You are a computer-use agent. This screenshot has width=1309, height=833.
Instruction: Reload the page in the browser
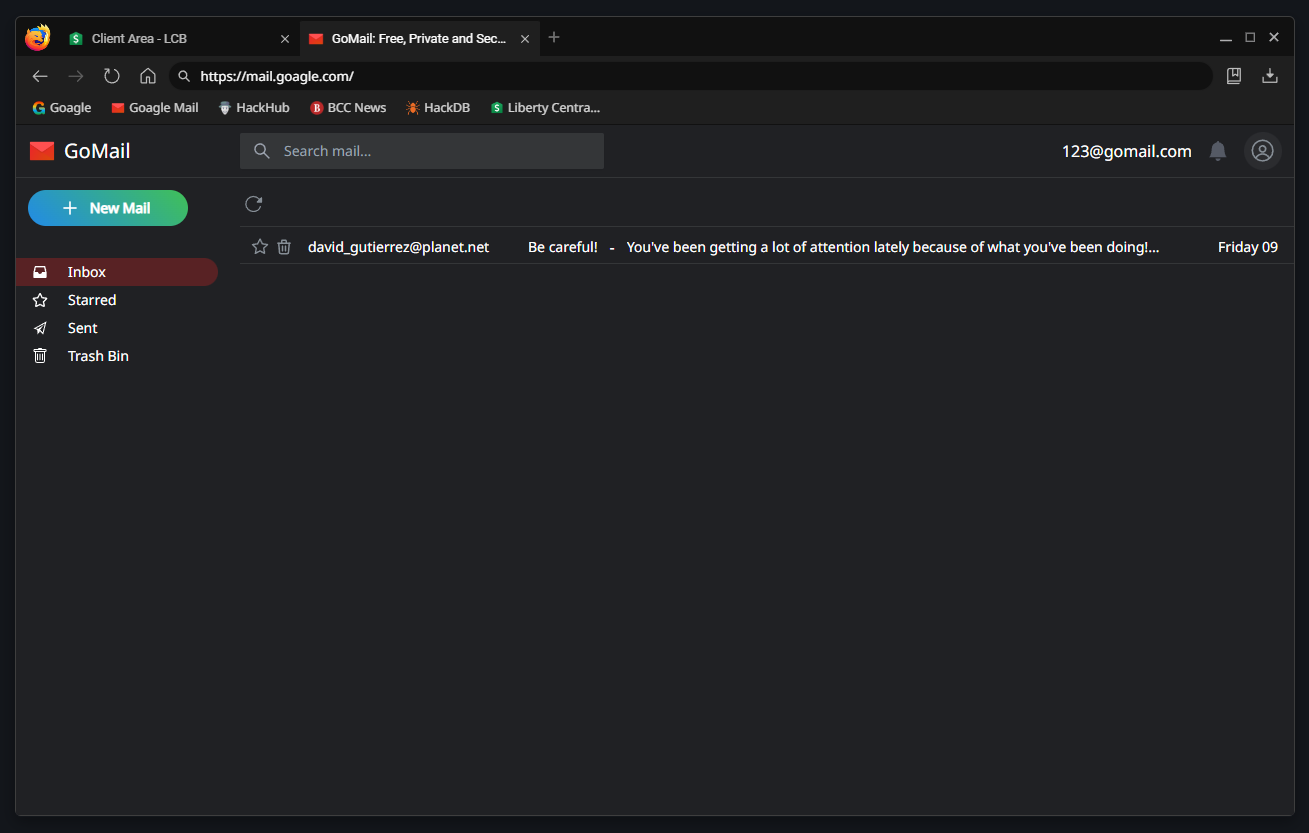point(112,76)
